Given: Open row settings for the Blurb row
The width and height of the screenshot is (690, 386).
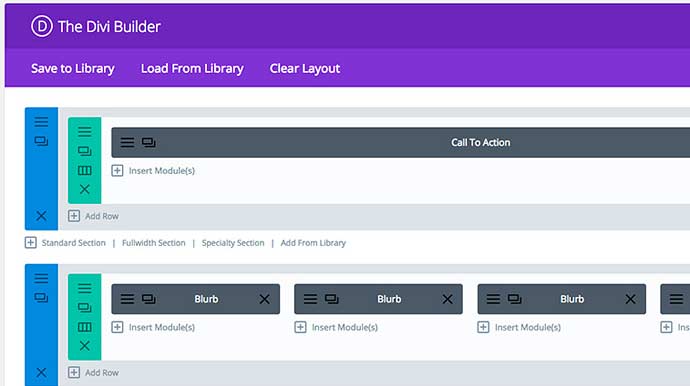Looking at the screenshot, I should coord(84,288).
